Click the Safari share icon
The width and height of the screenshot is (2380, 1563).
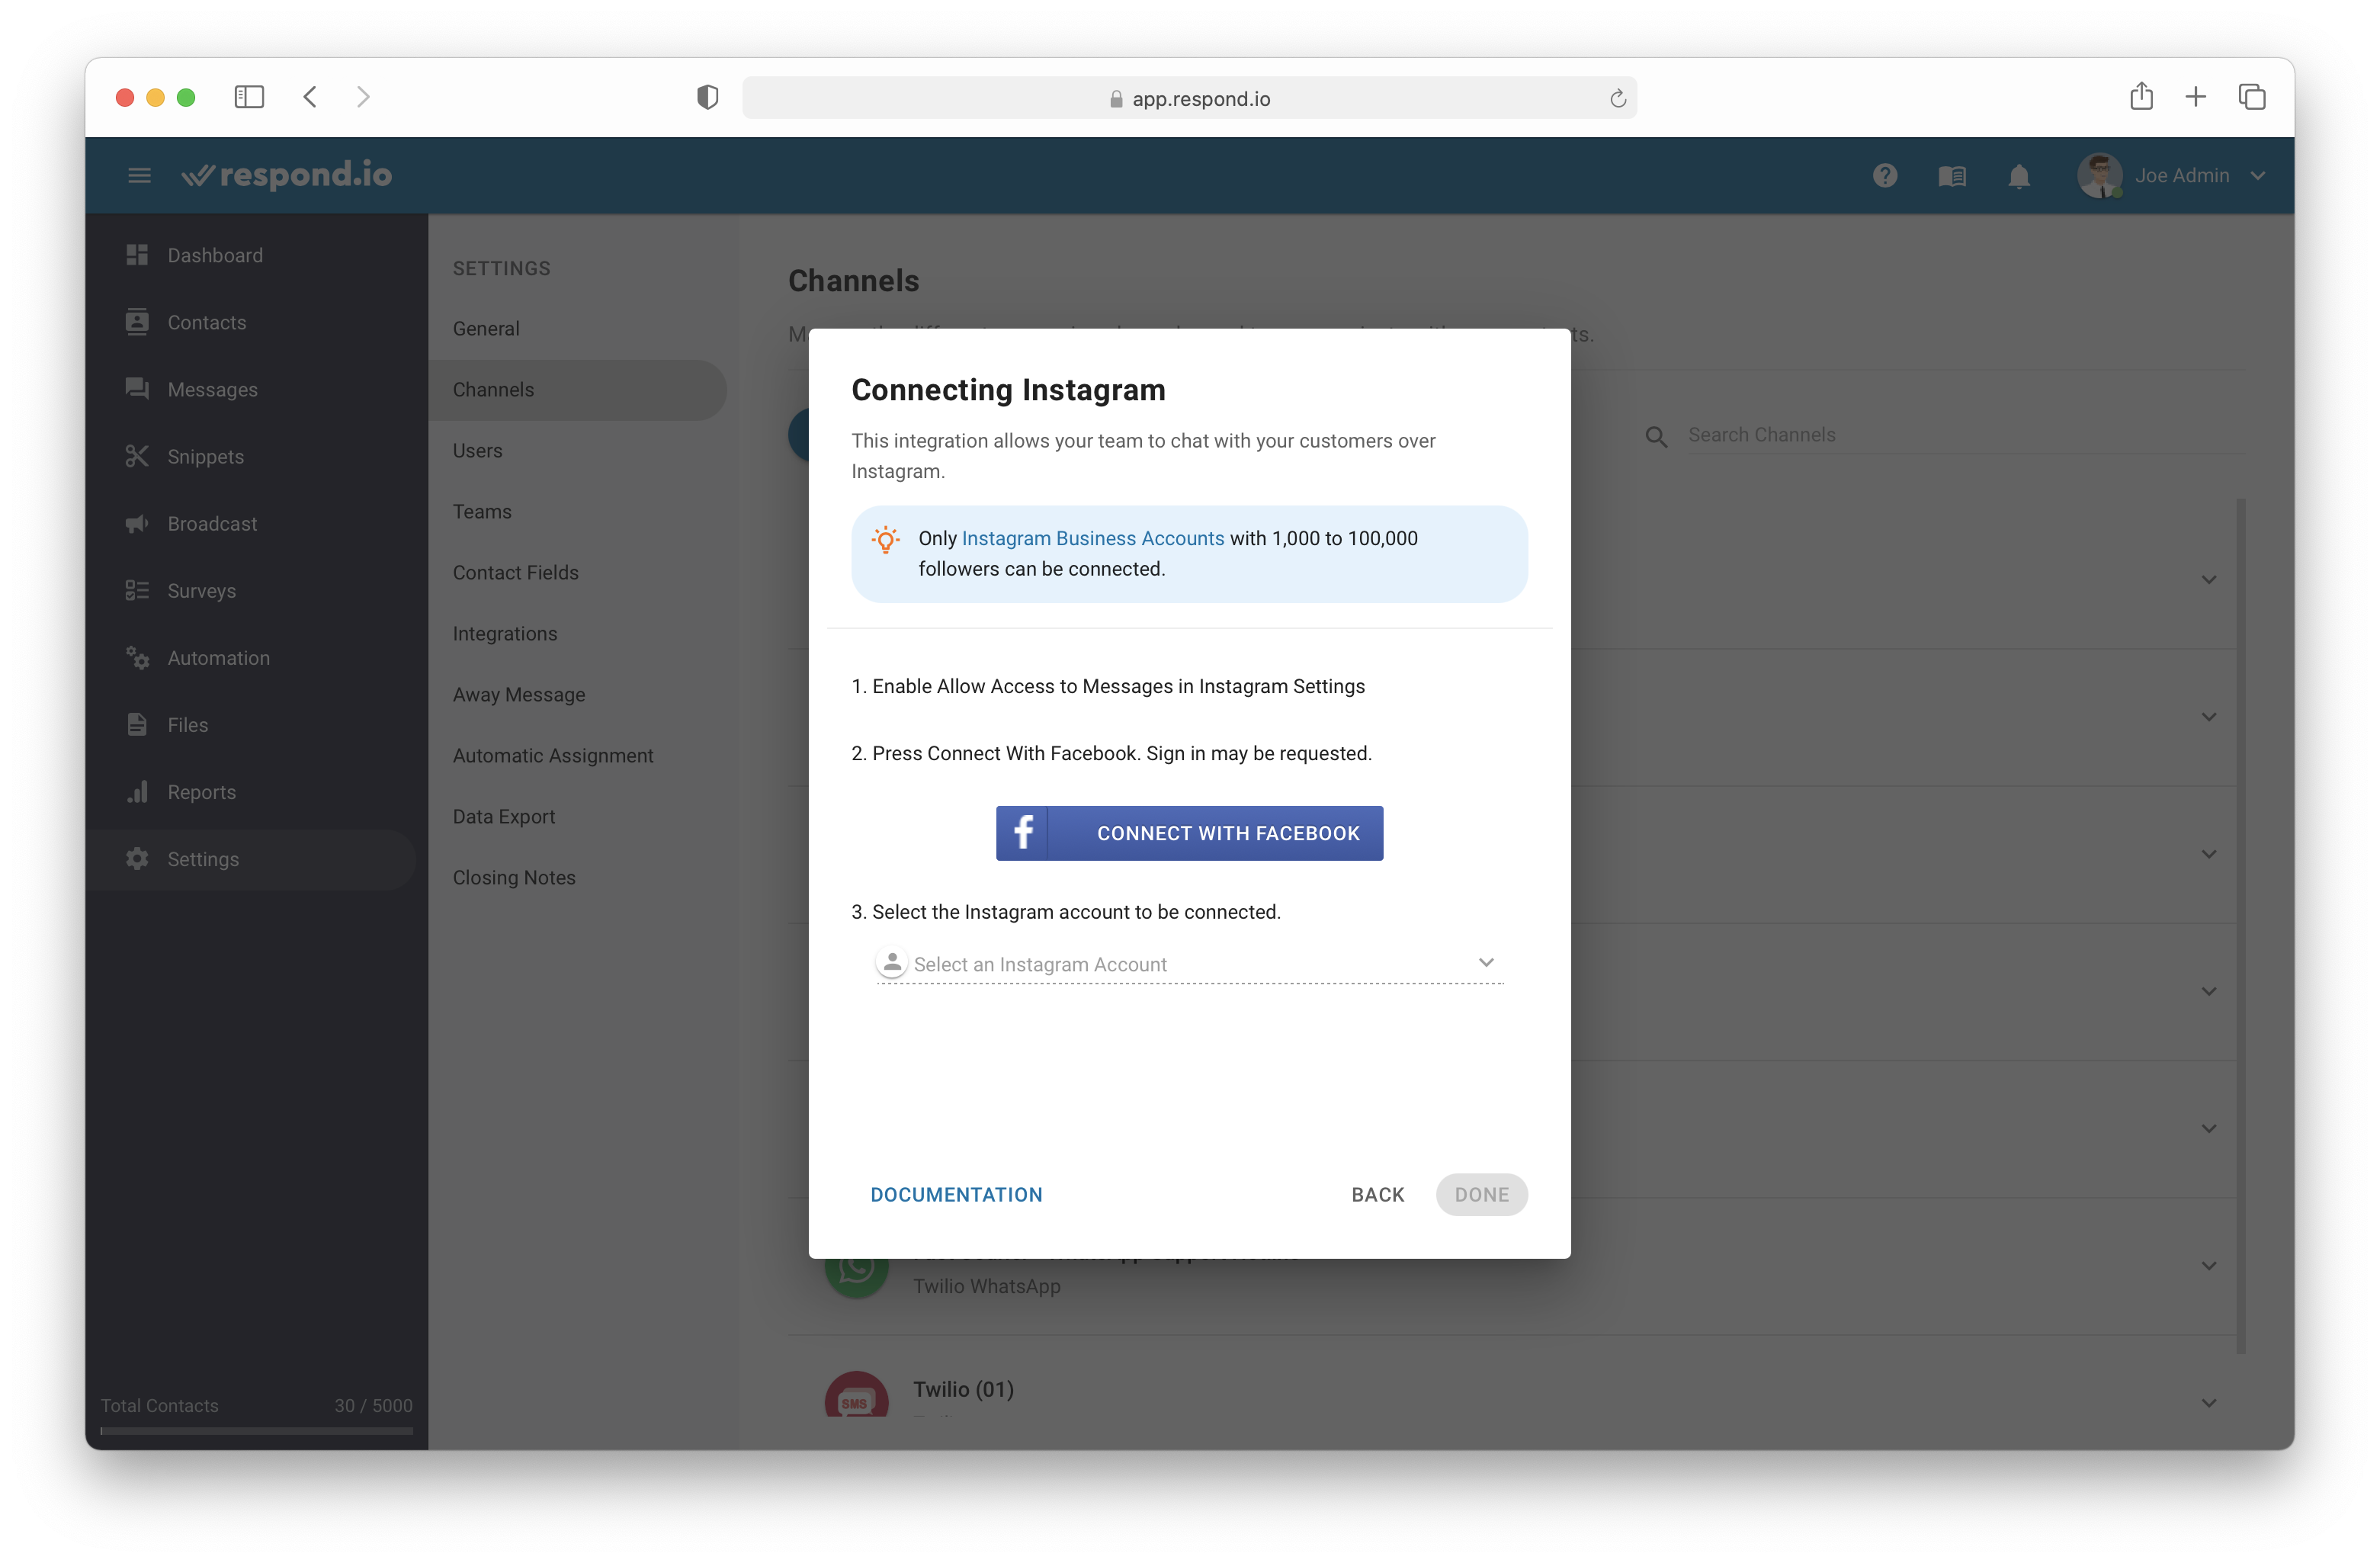click(2141, 96)
